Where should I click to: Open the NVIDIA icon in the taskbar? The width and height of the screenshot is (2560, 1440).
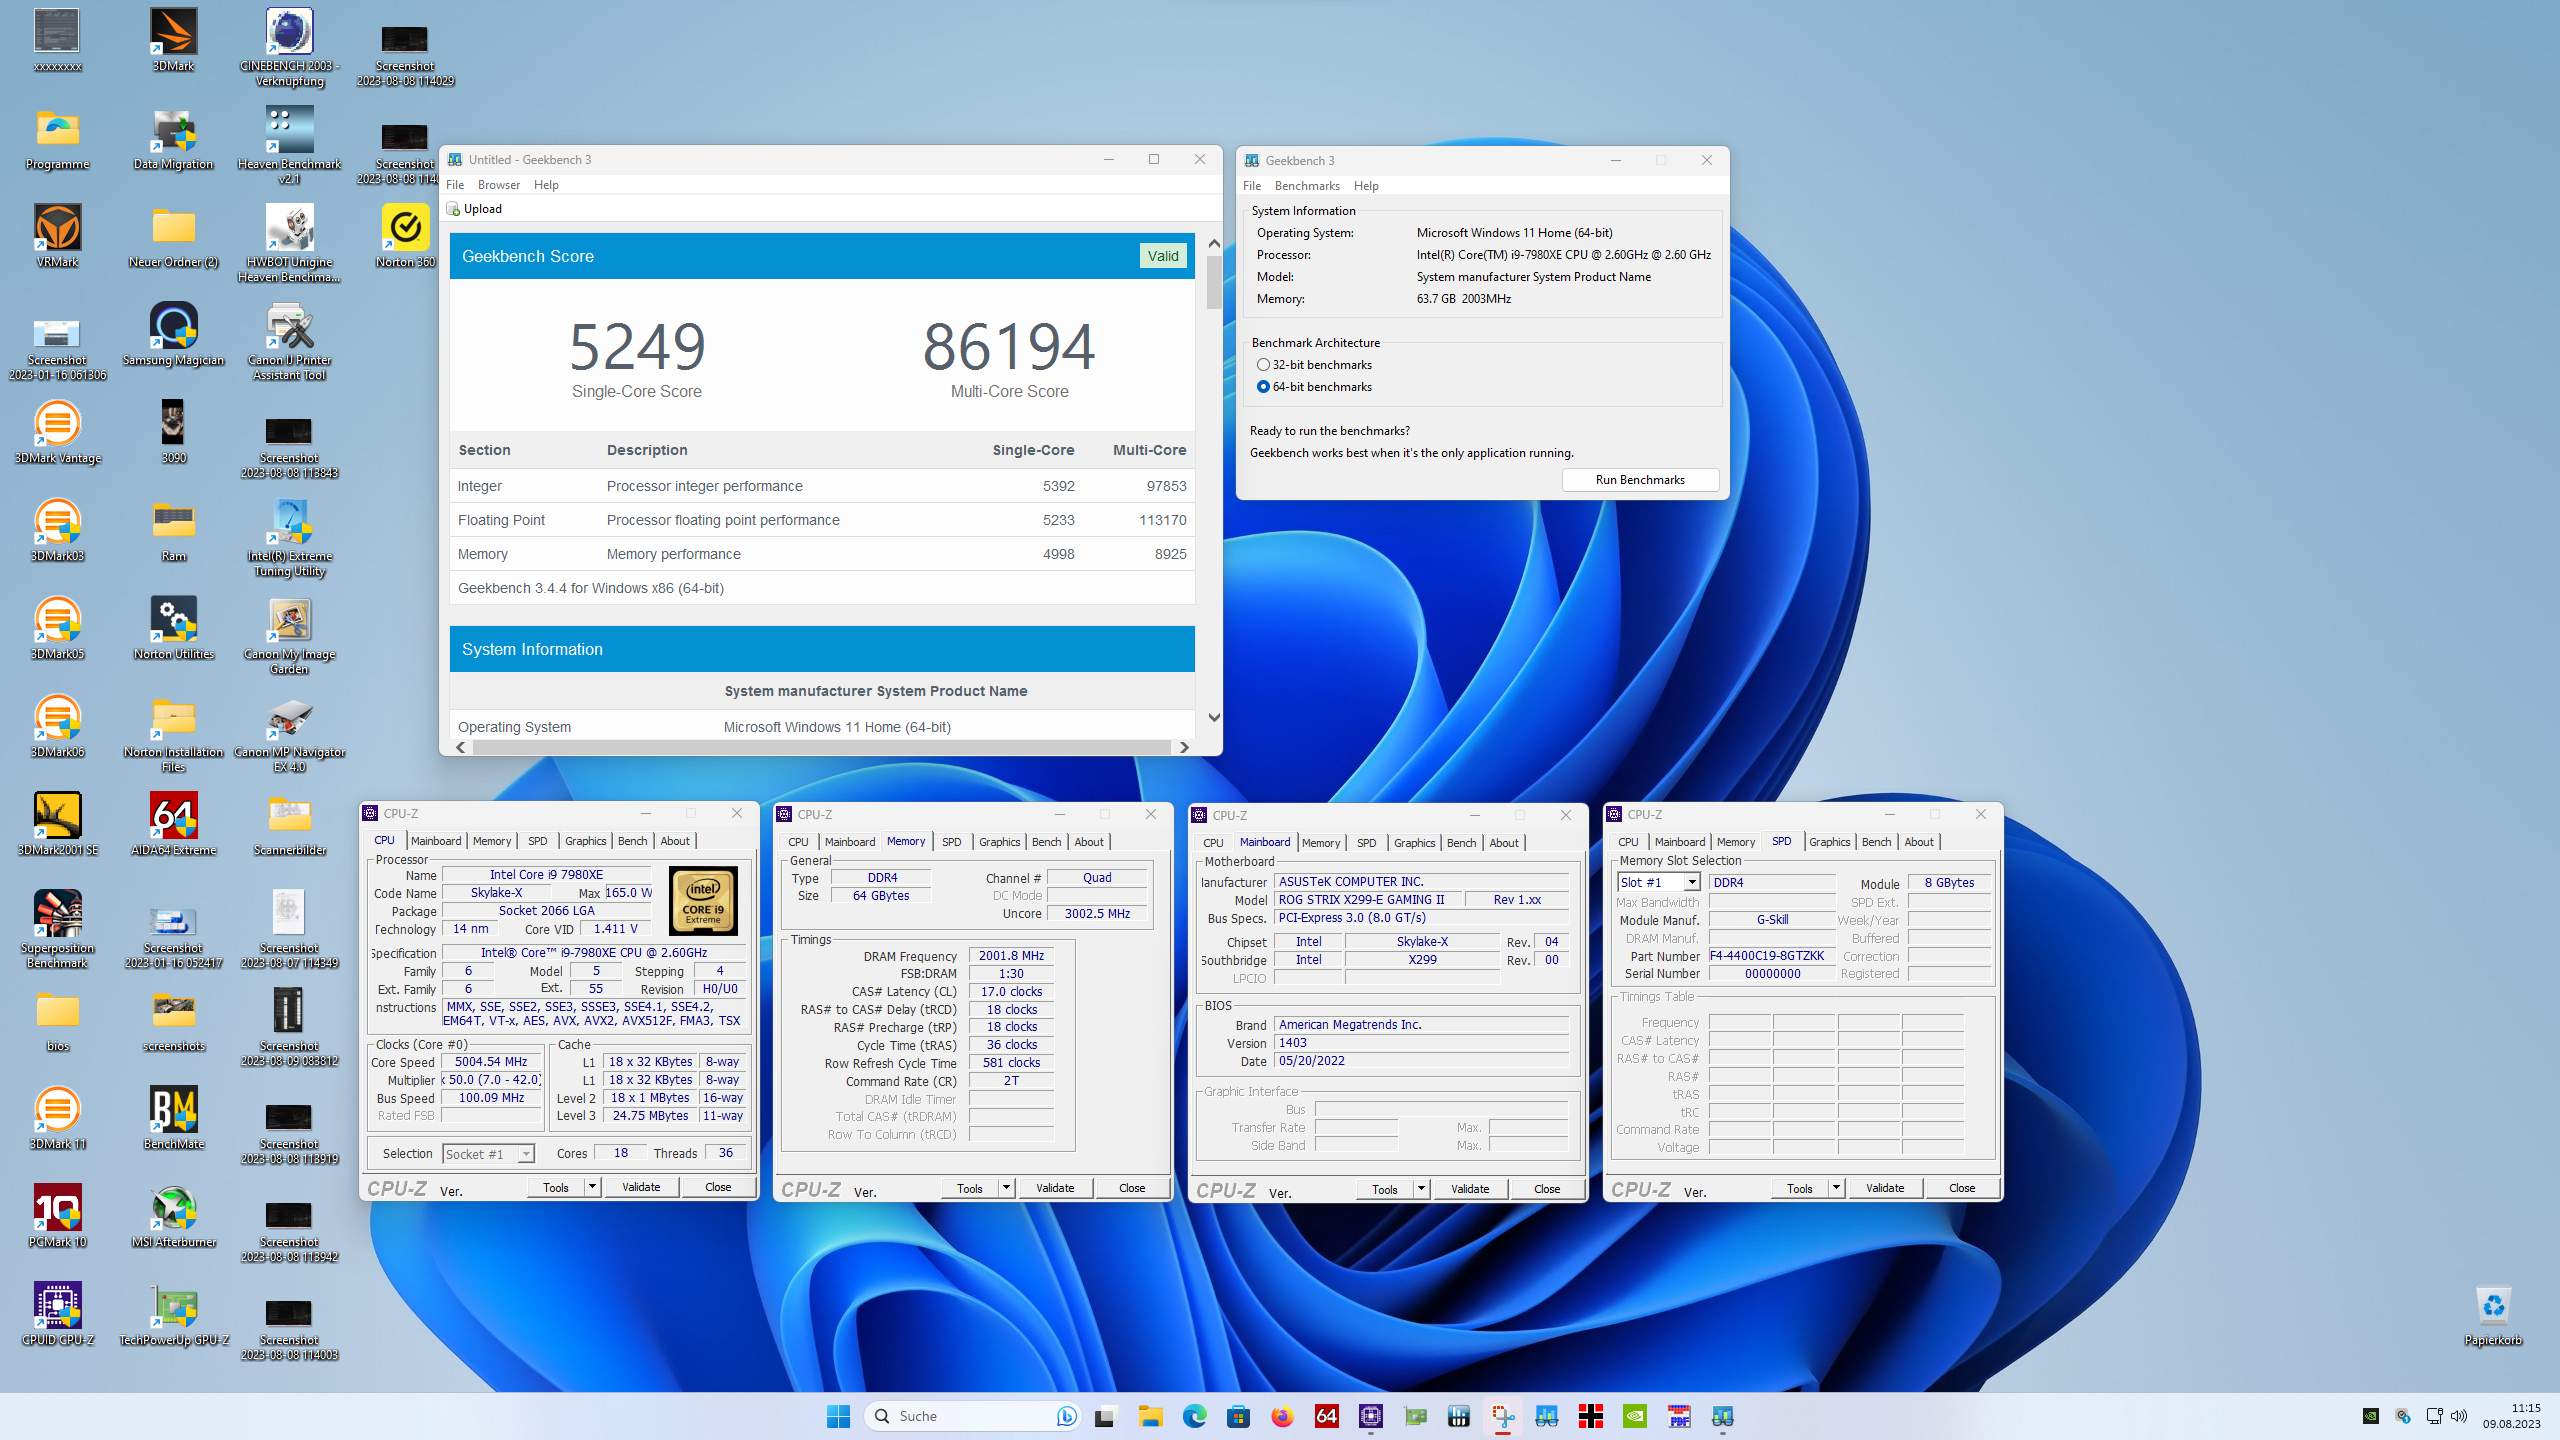click(1634, 1416)
